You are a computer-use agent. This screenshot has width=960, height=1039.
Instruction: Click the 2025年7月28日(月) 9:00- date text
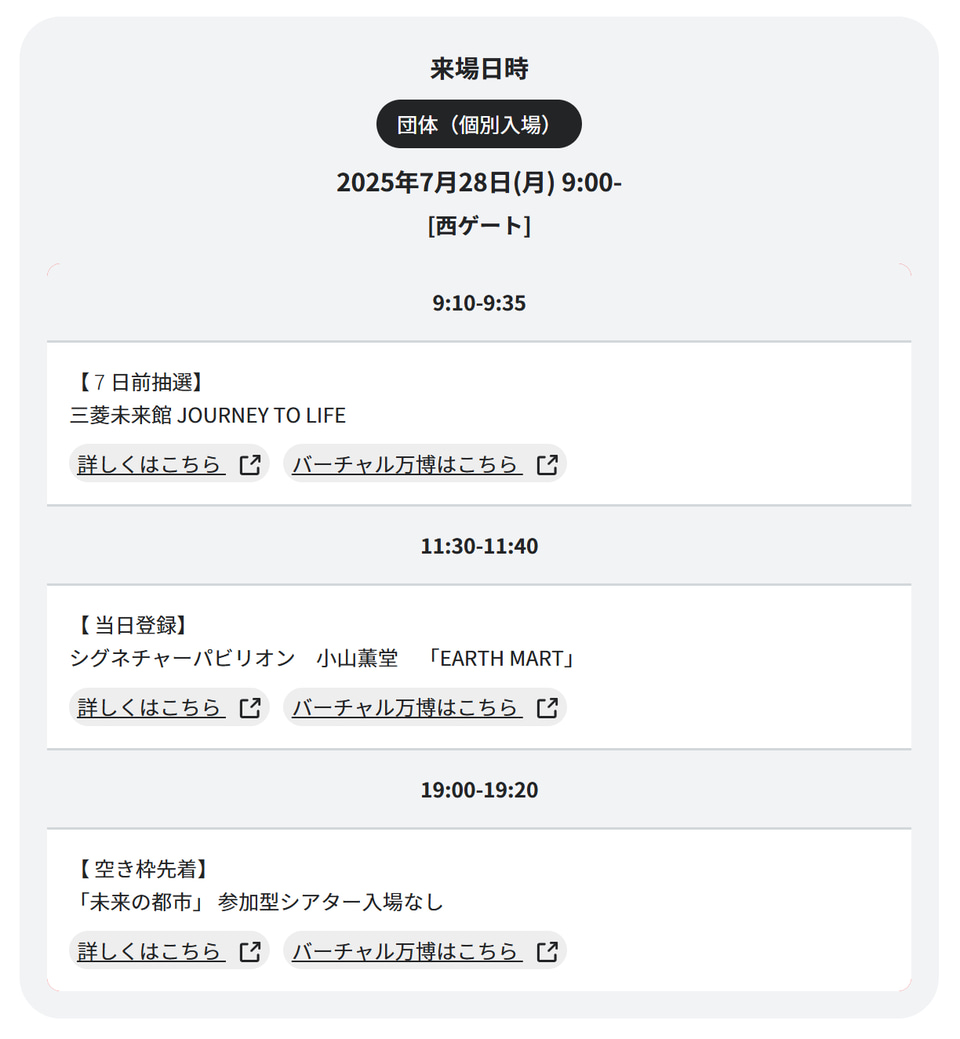pos(479,182)
